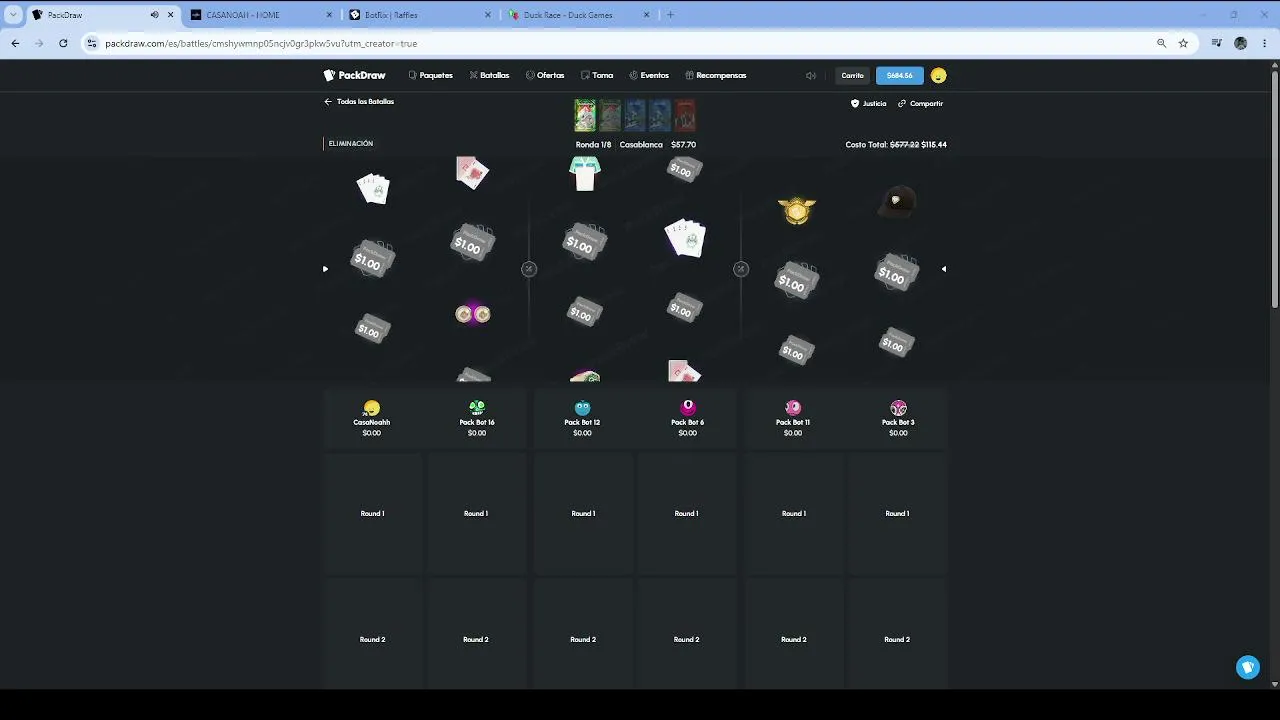This screenshot has width=1280, height=720.
Task: Click the $684.56 balance button
Action: click(900, 75)
